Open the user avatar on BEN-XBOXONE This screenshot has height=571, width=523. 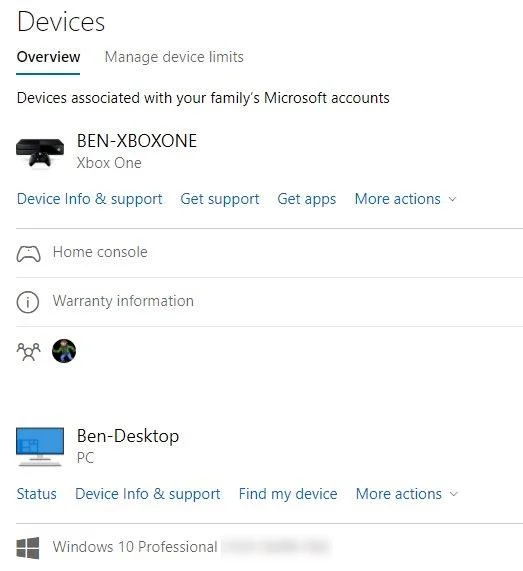[x=64, y=351]
